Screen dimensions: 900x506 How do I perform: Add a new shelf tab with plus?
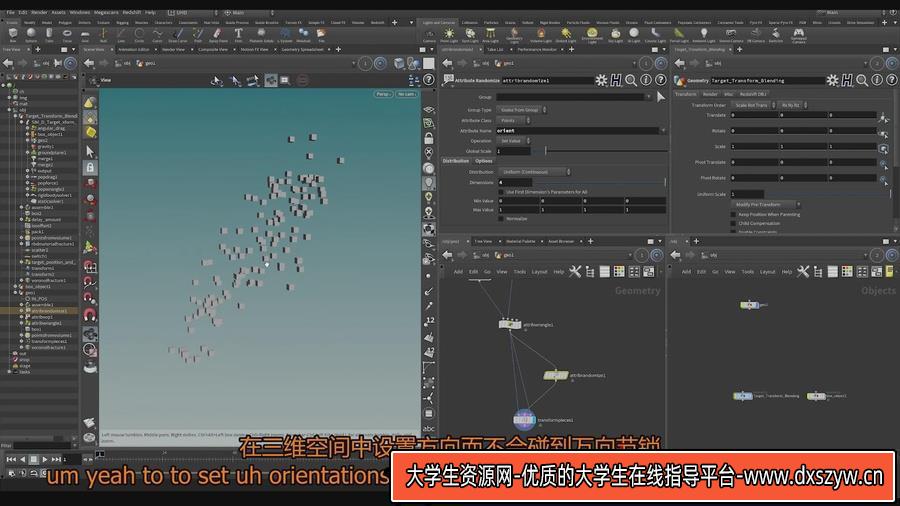tap(394, 22)
